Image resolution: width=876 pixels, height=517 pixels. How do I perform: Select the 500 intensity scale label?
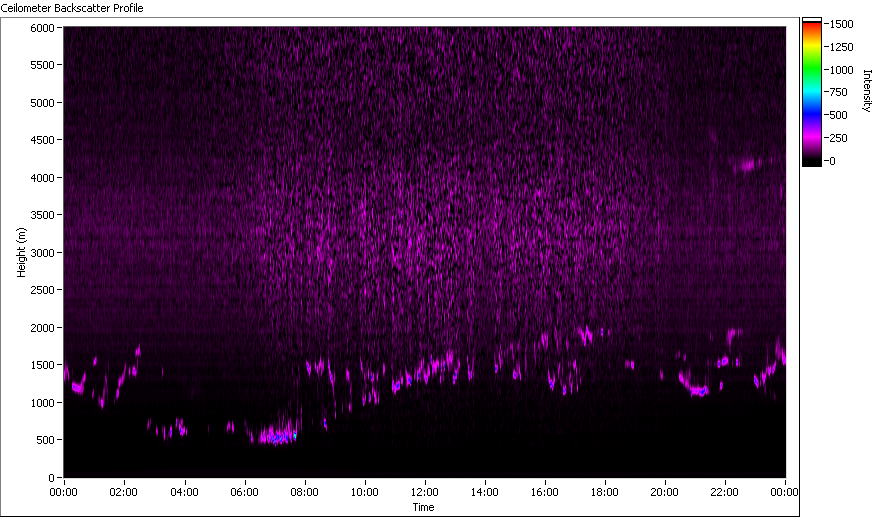pyautogui.click(x=839, y=115)
